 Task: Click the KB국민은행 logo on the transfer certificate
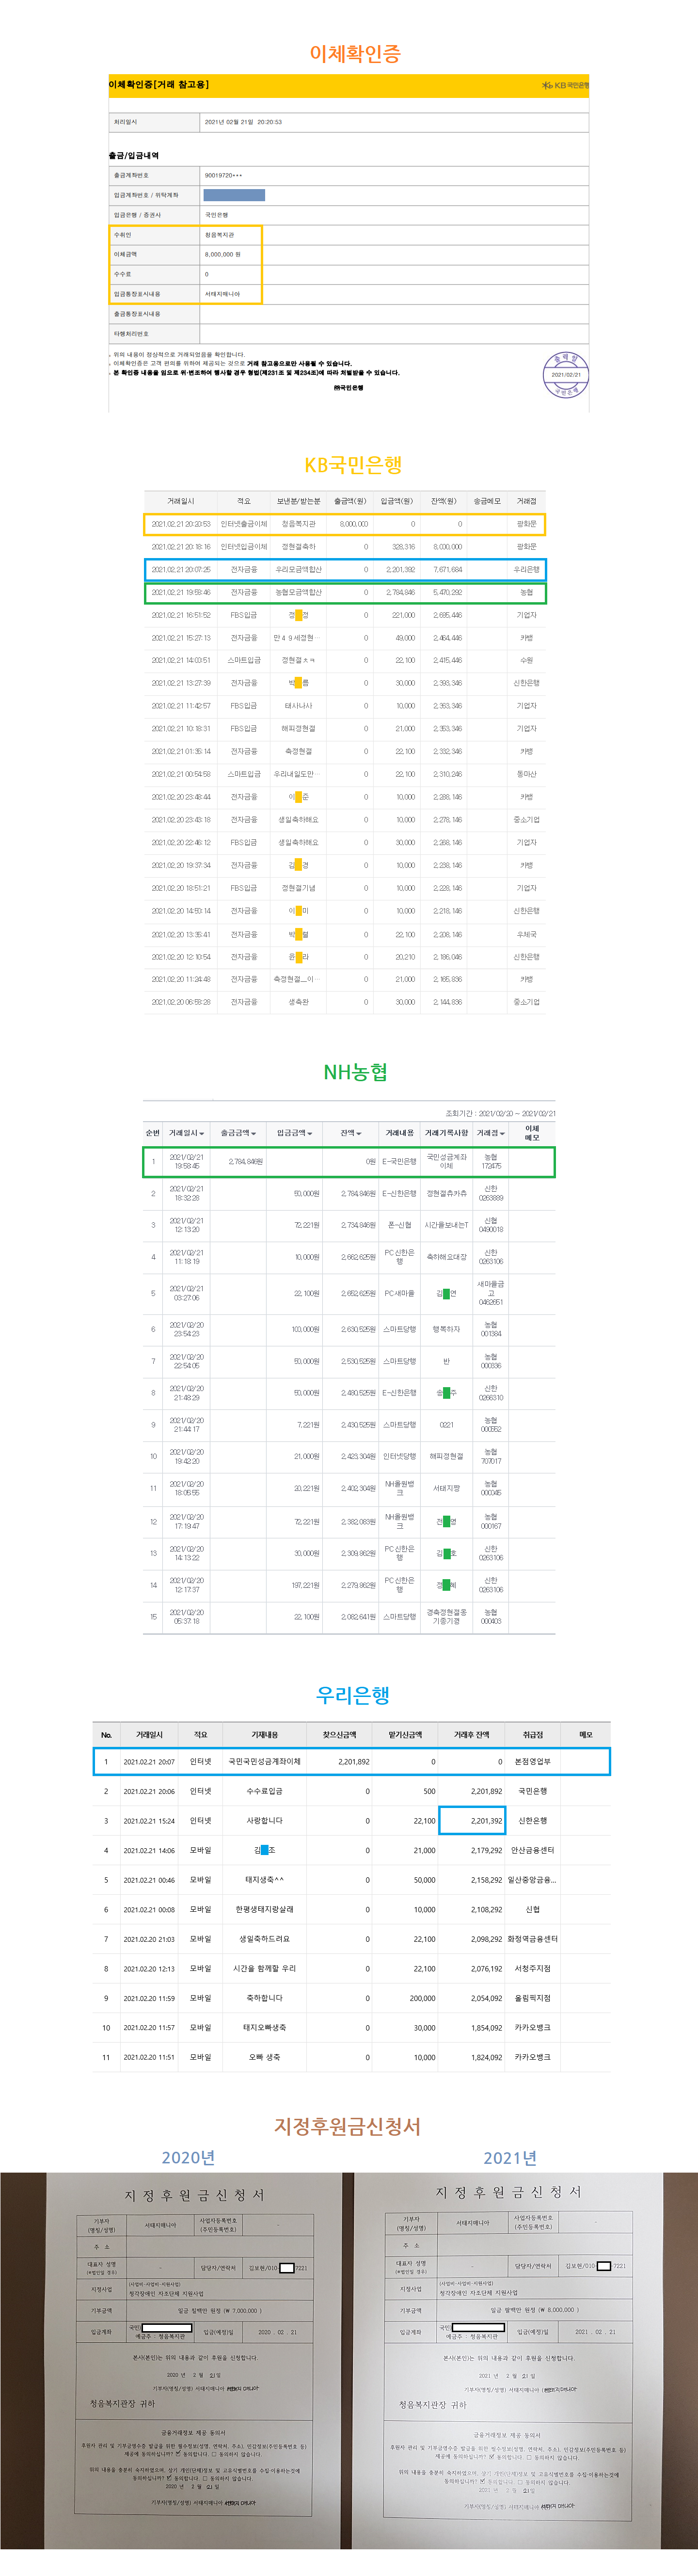[x=565, y=85]
